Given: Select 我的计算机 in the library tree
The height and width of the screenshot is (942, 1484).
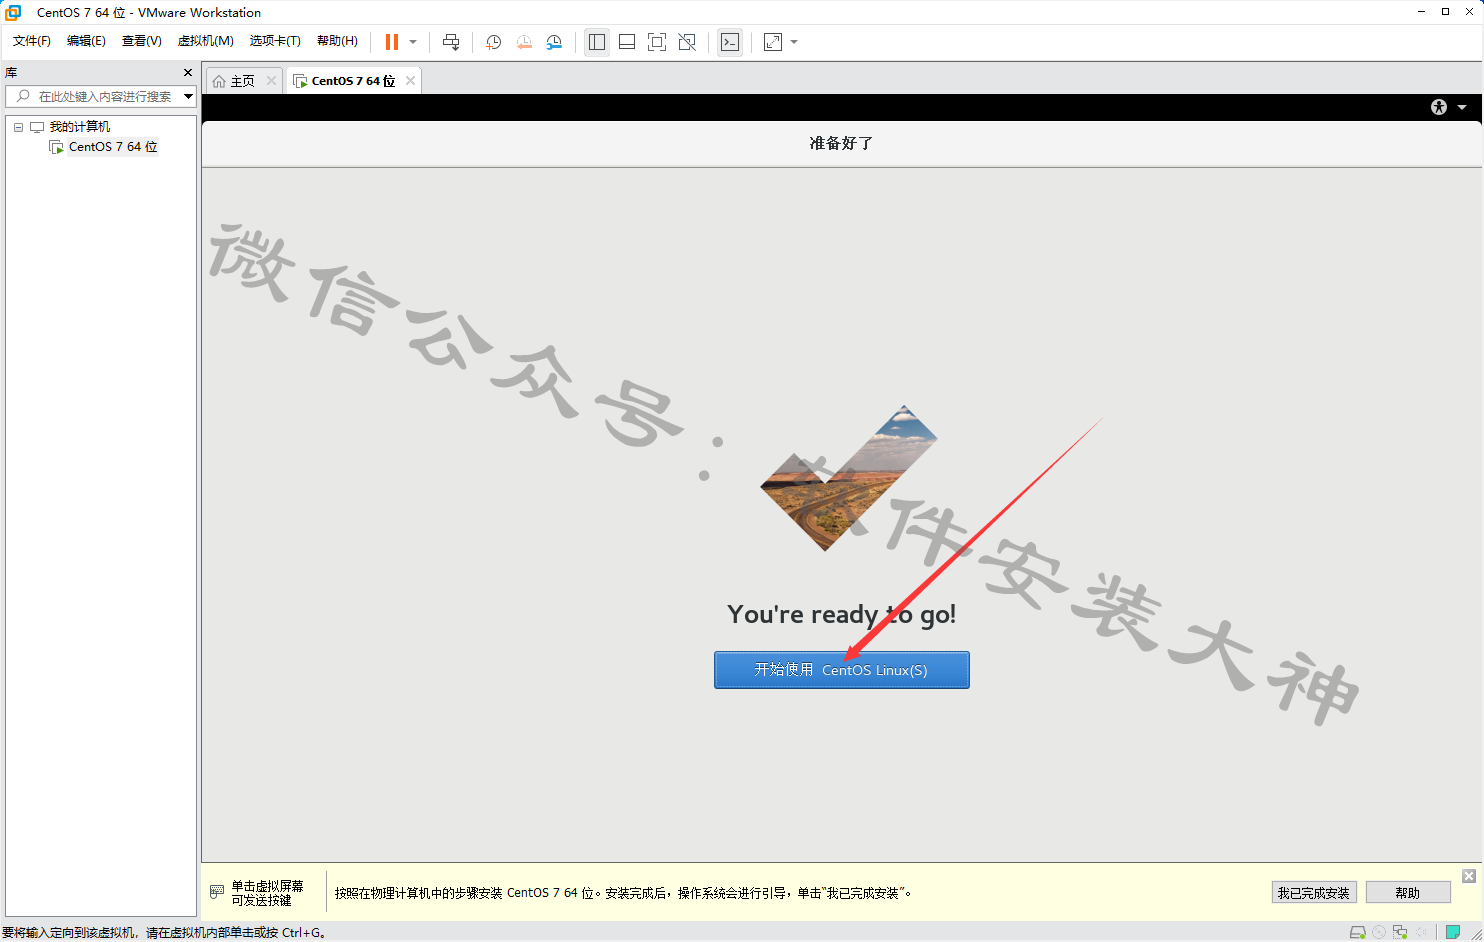Looking at the screenshot, I should (80, 127).
